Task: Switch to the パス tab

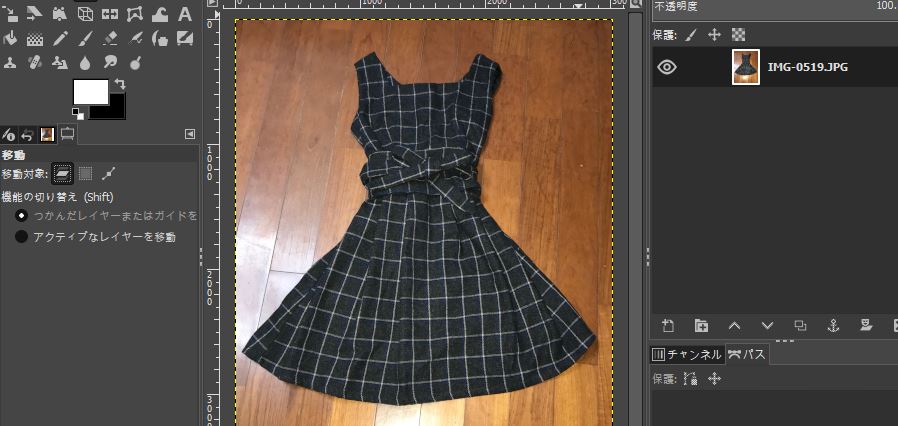Action: point(748,354)
